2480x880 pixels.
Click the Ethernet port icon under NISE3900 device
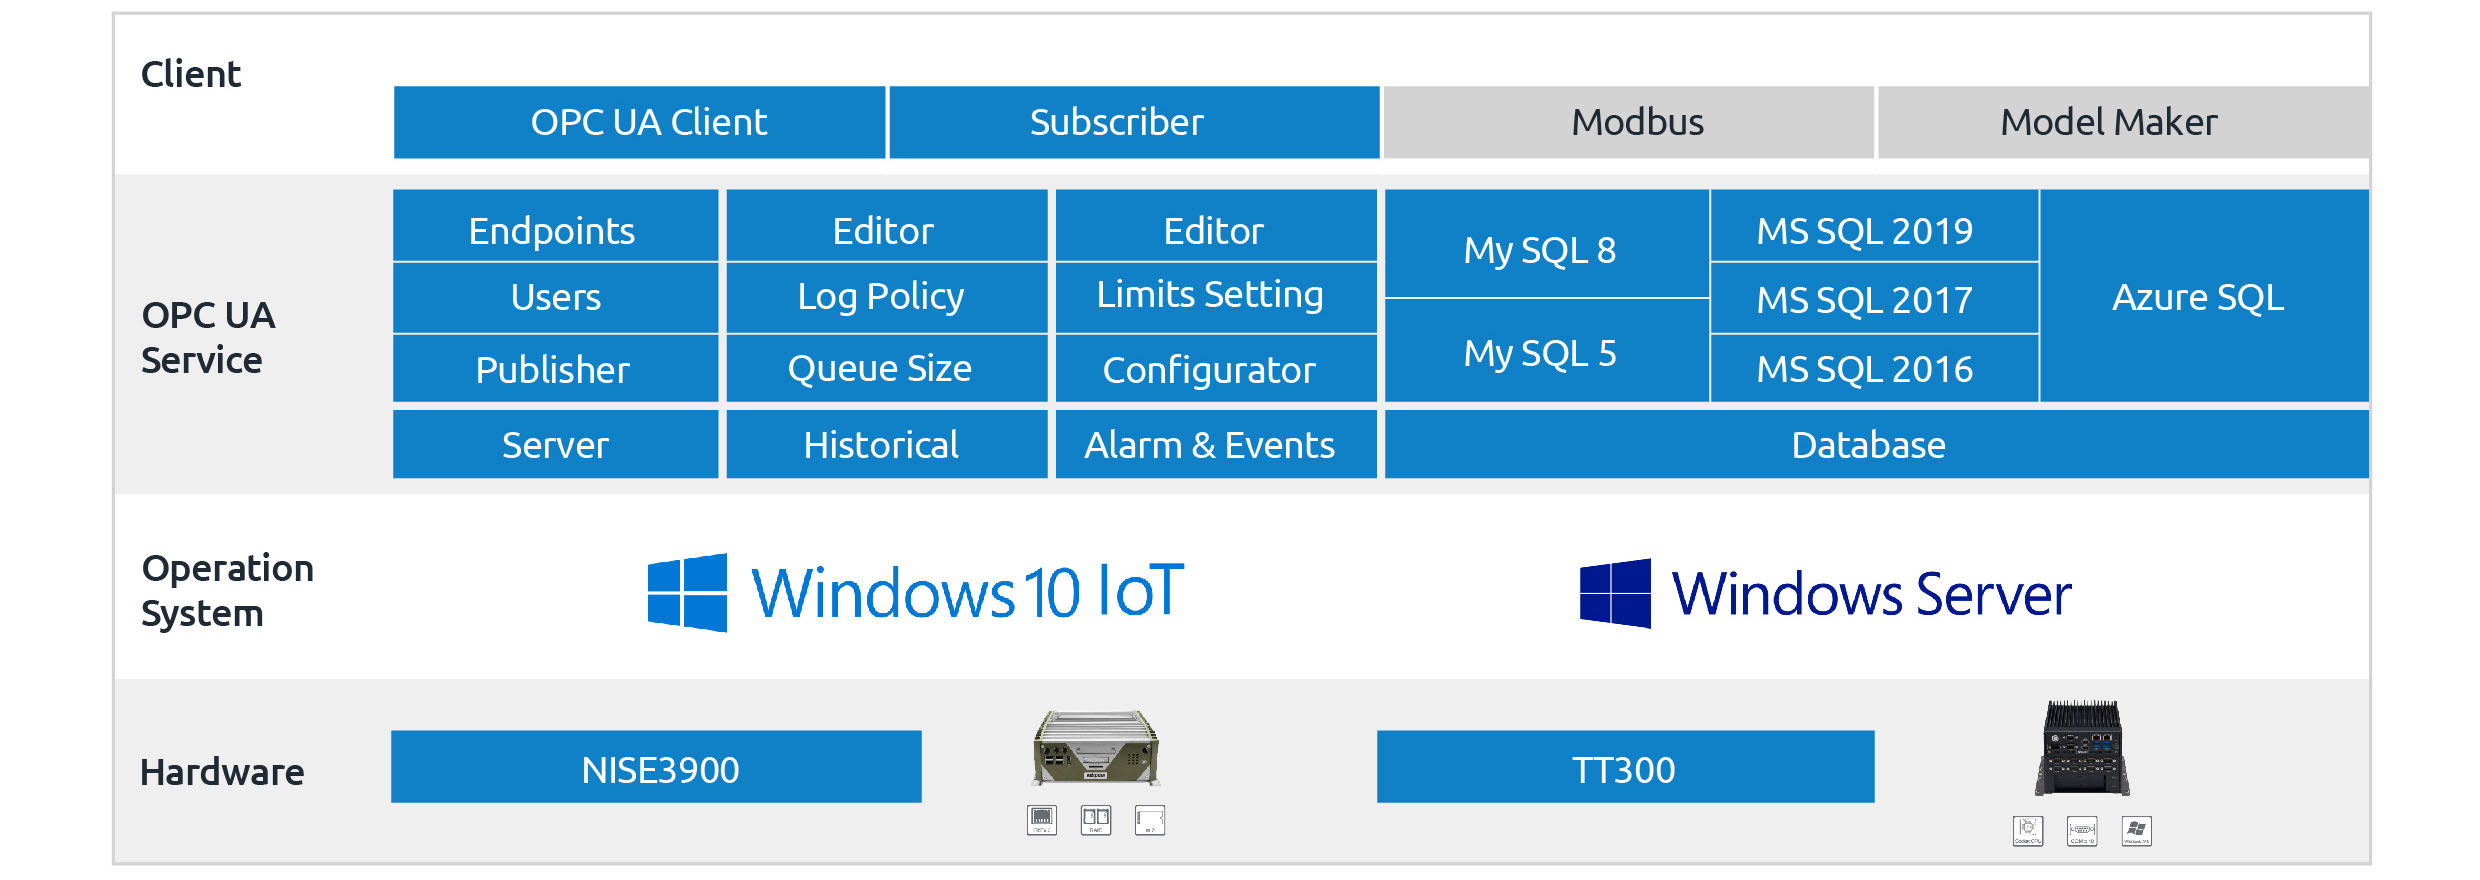1042,820
